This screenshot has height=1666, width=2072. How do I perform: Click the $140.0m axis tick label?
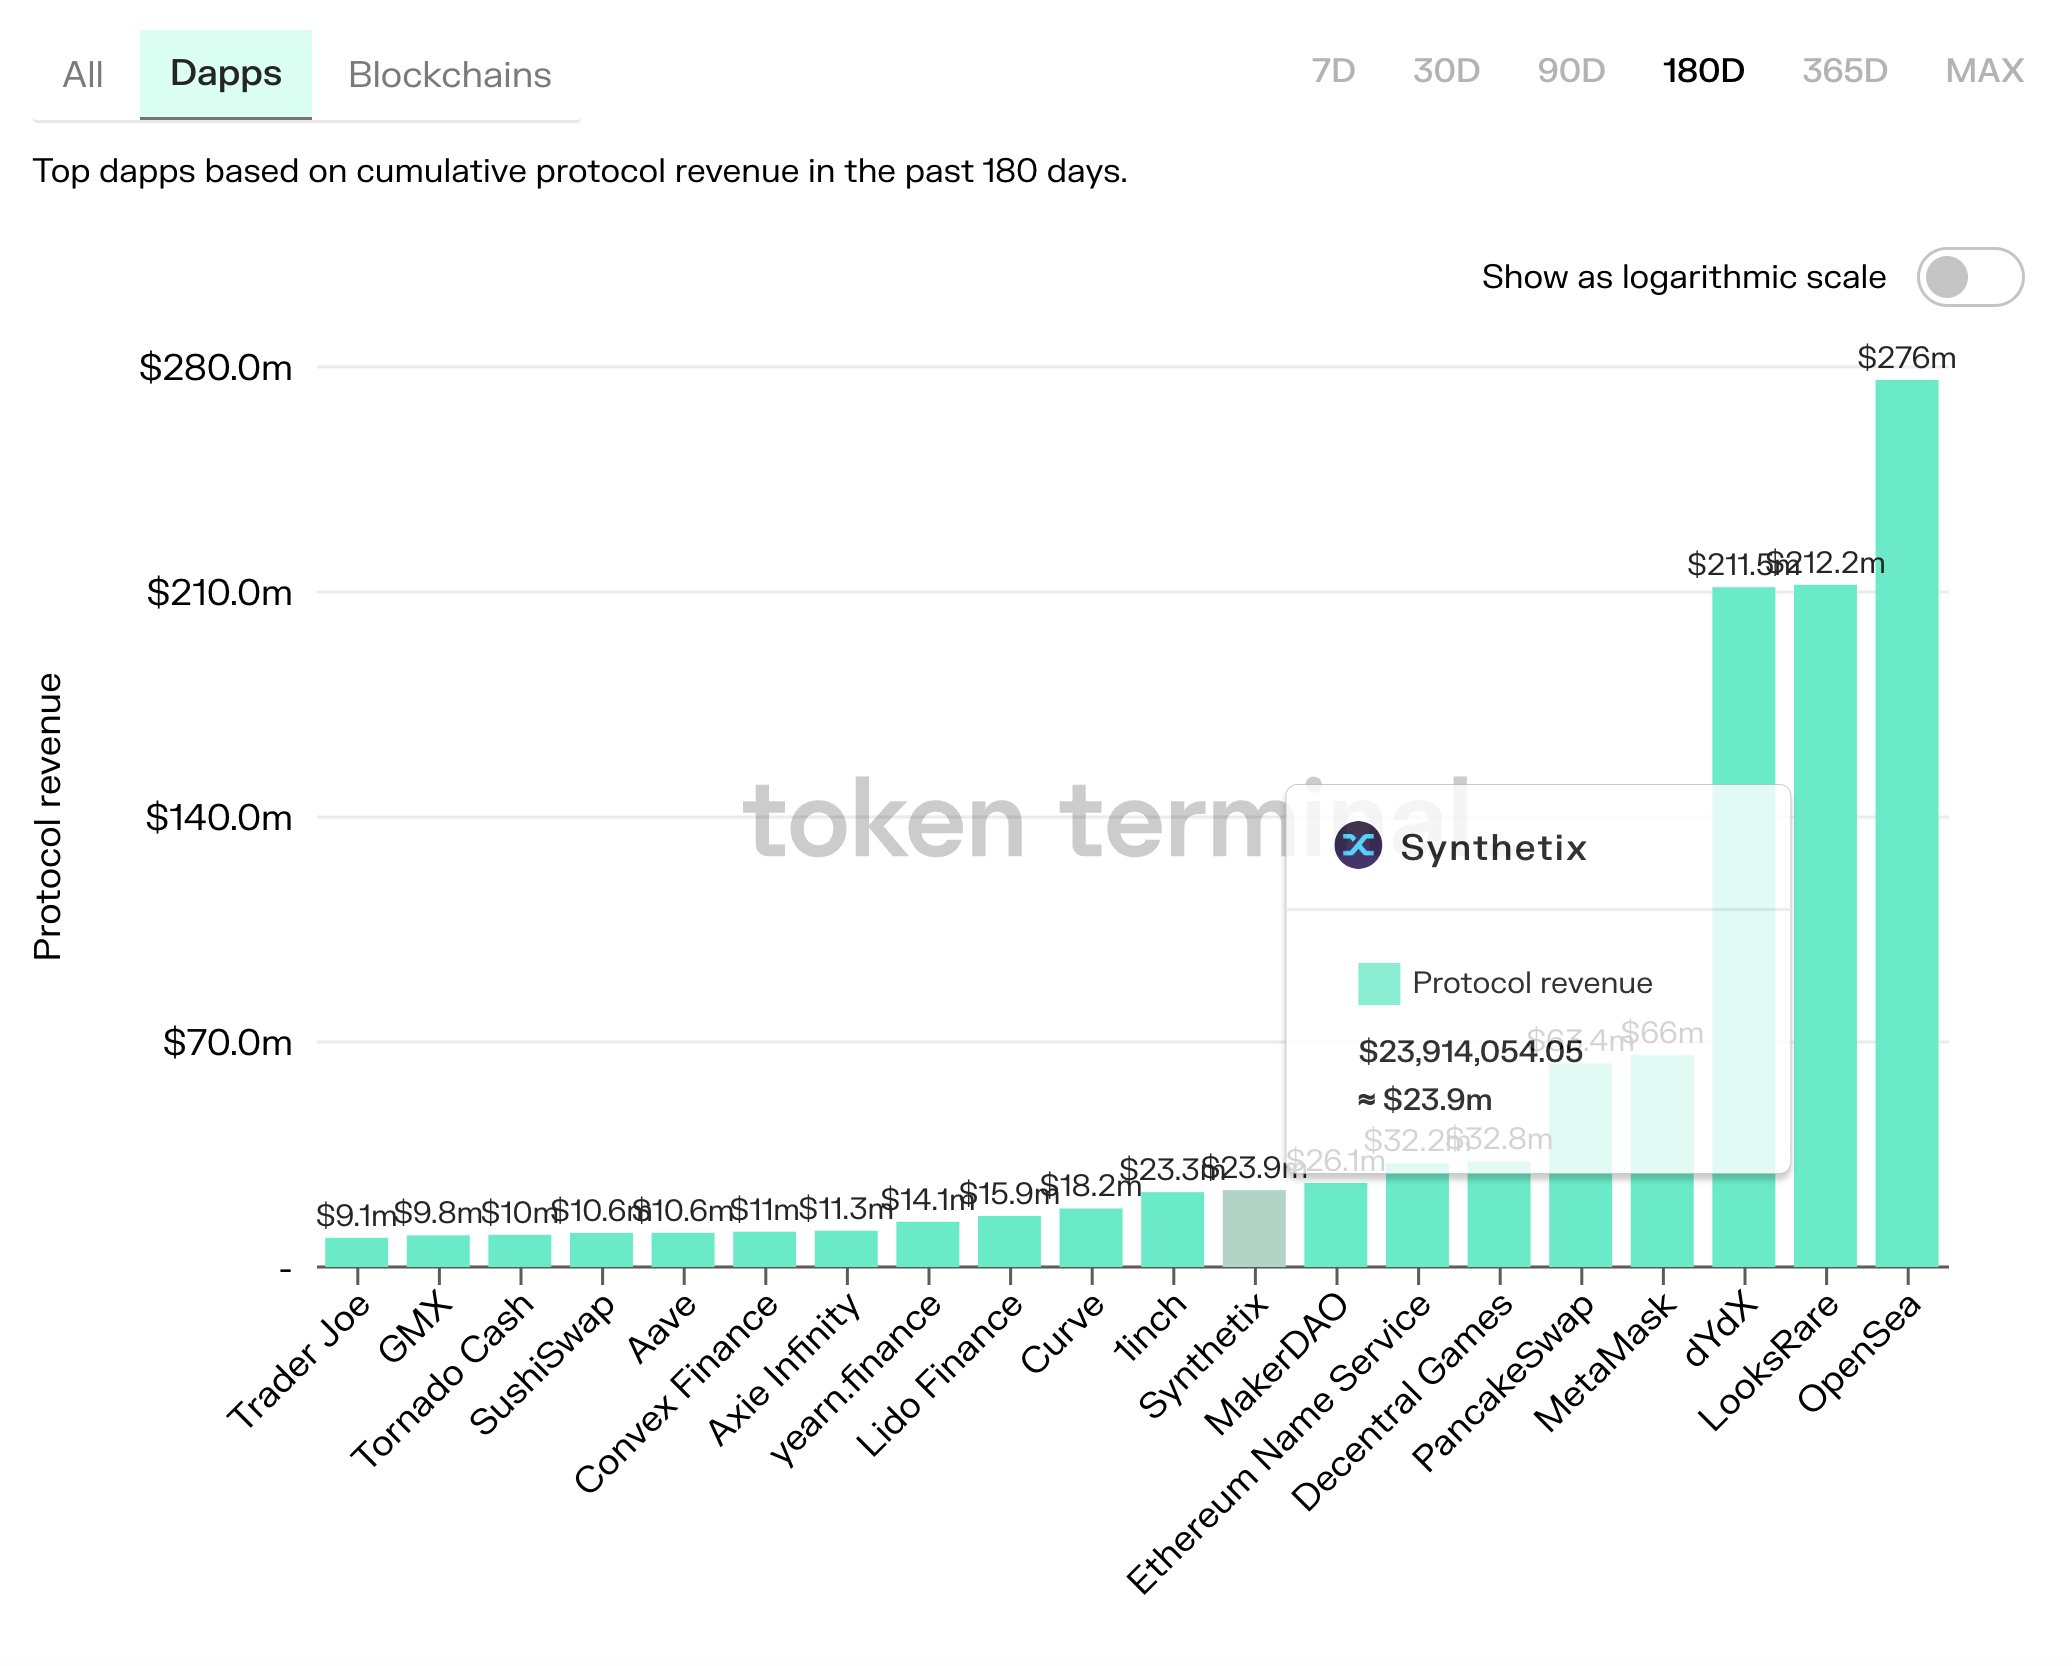tap(219, 818)
